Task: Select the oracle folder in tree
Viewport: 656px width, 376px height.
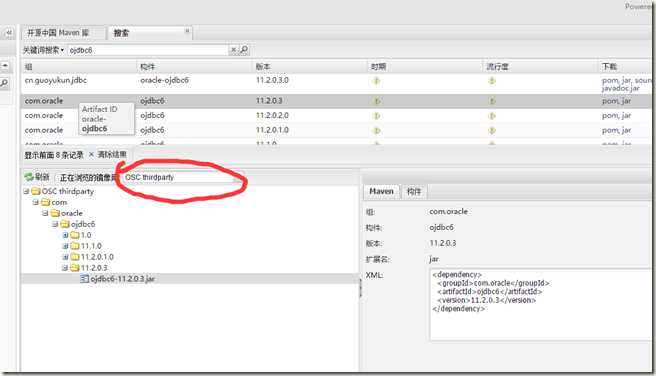Action: (x=72, y=213)
